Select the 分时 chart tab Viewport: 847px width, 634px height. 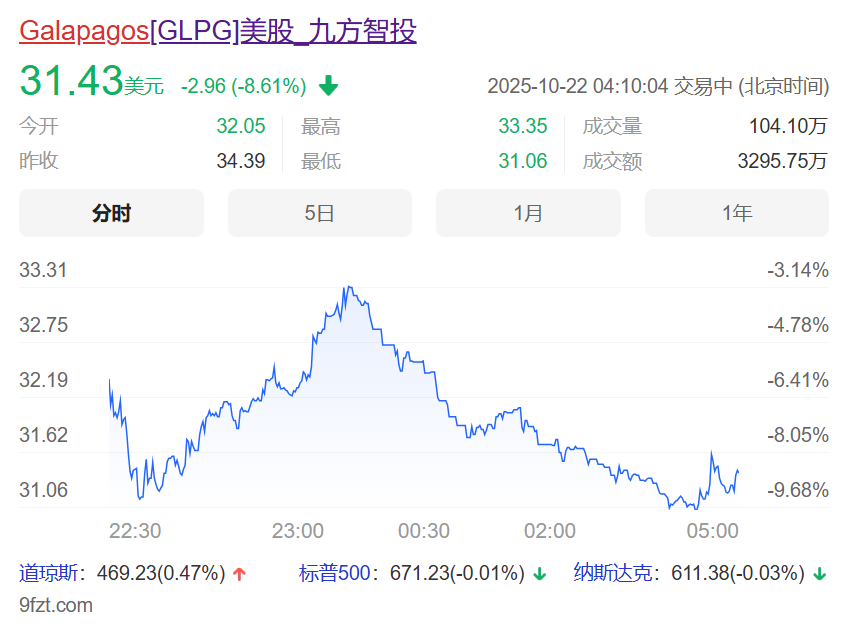111,213
